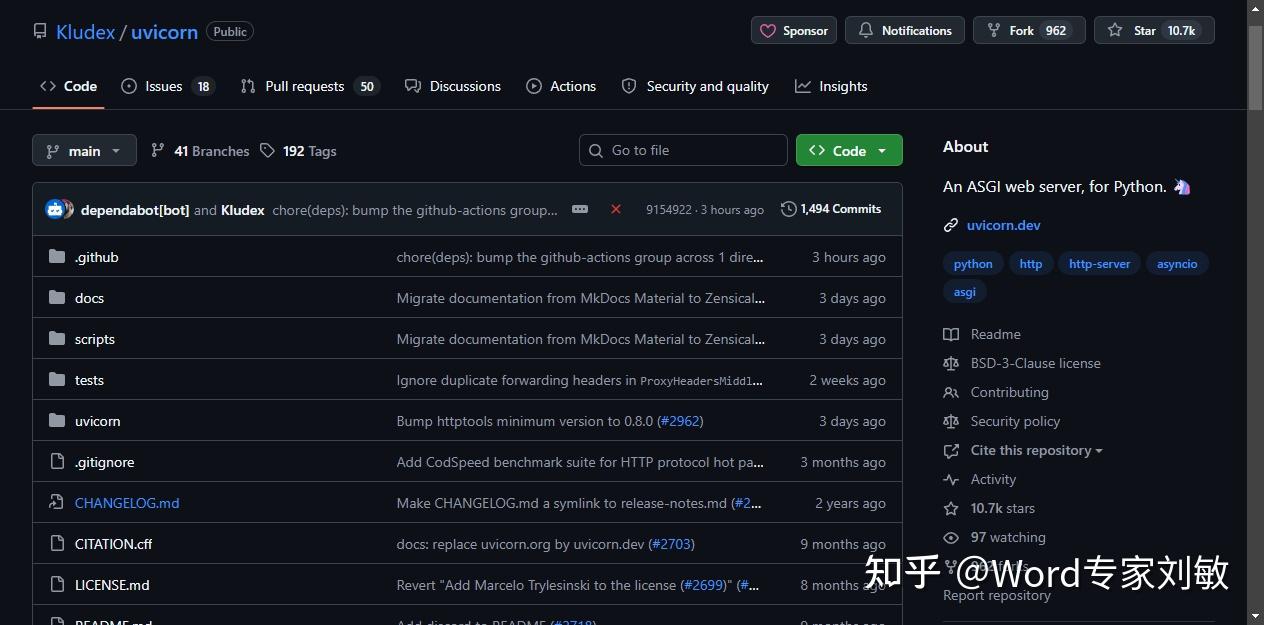This screenshot has height=625, width=1264.
Task: Click the LICENSE.md file icon
Action: pos(57,585)
